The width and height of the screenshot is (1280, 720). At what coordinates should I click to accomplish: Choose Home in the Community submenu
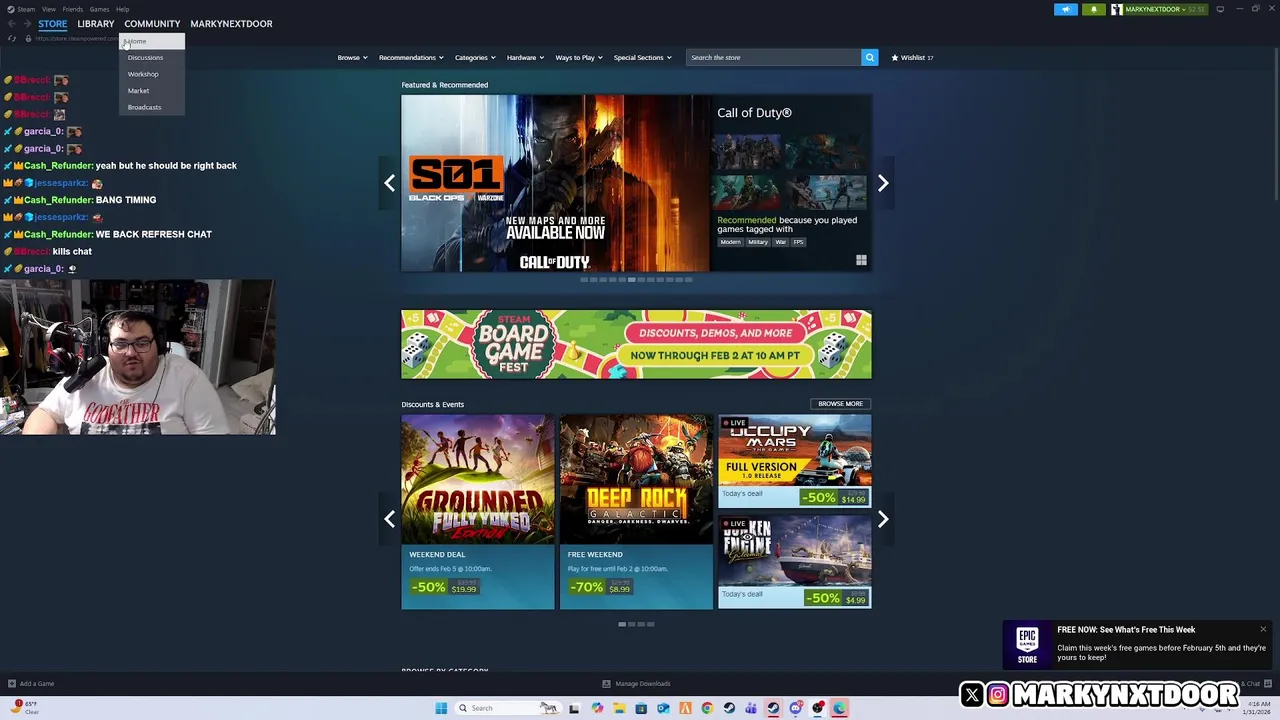click(x=152, y=41)
